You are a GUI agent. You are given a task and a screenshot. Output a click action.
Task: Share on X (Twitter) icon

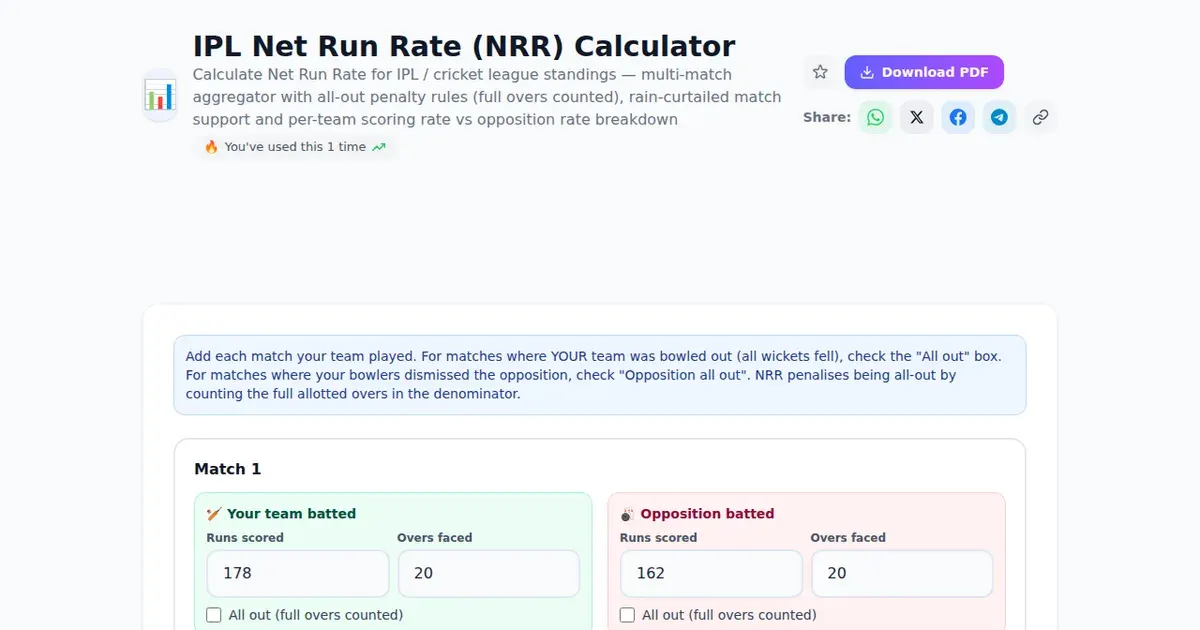pyautogui.click(x=917, y=117)
